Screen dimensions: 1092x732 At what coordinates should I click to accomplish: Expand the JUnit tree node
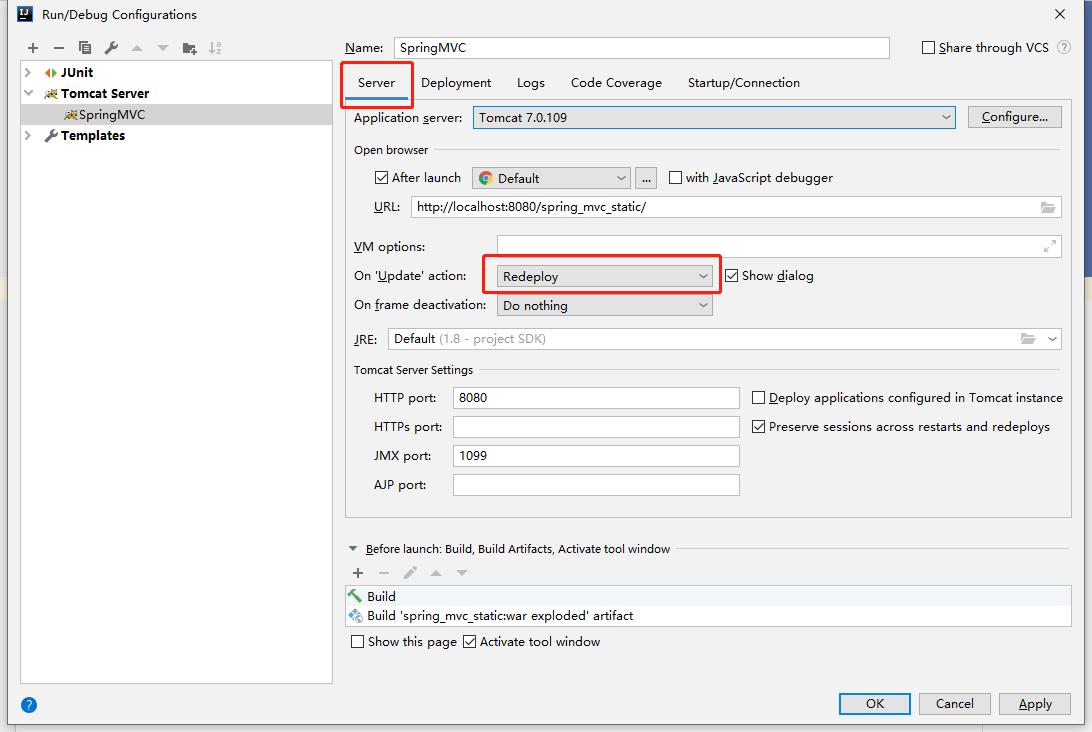point(28,72)
